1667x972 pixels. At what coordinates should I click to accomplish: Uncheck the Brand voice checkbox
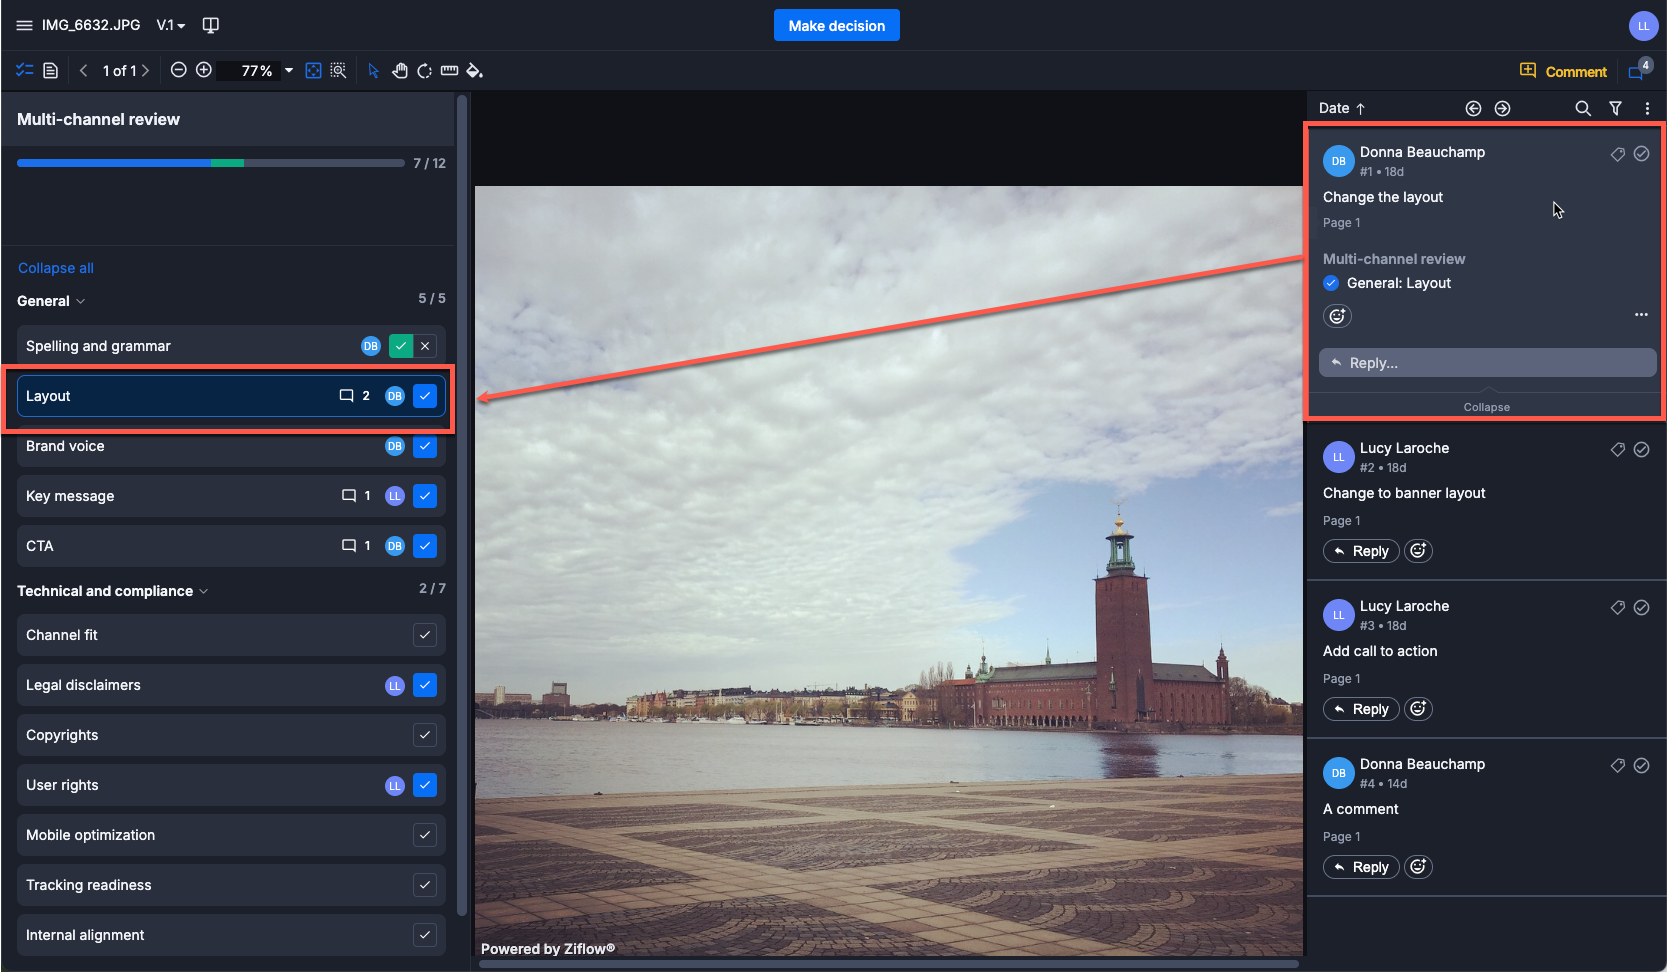coord(425,446)
